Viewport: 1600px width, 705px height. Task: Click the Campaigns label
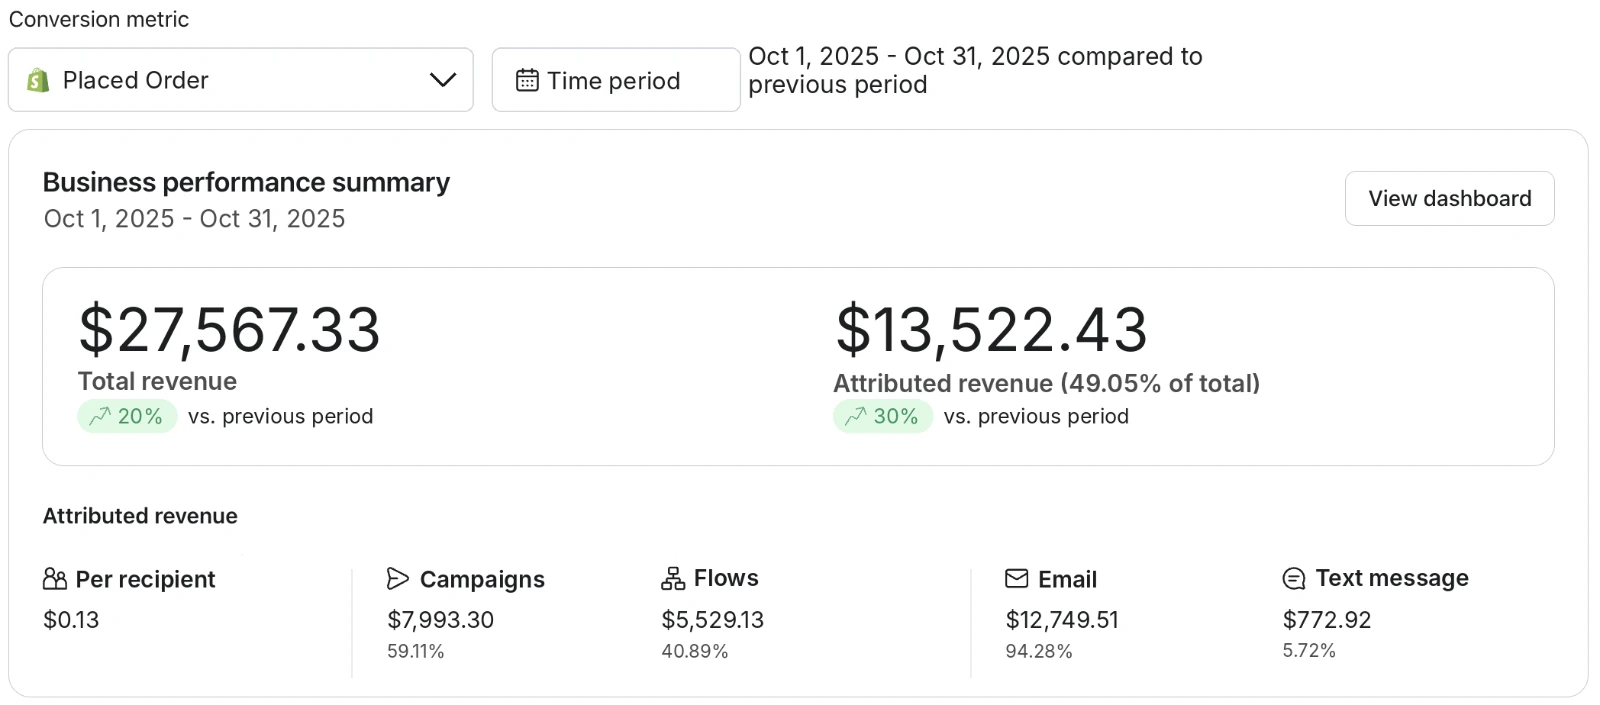tap(482, 579)
